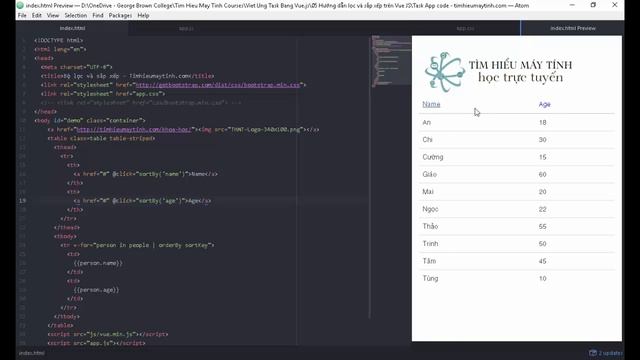Select table cell 'Thảo'
The image size is (640, 360).
click(x=430, y=226)
